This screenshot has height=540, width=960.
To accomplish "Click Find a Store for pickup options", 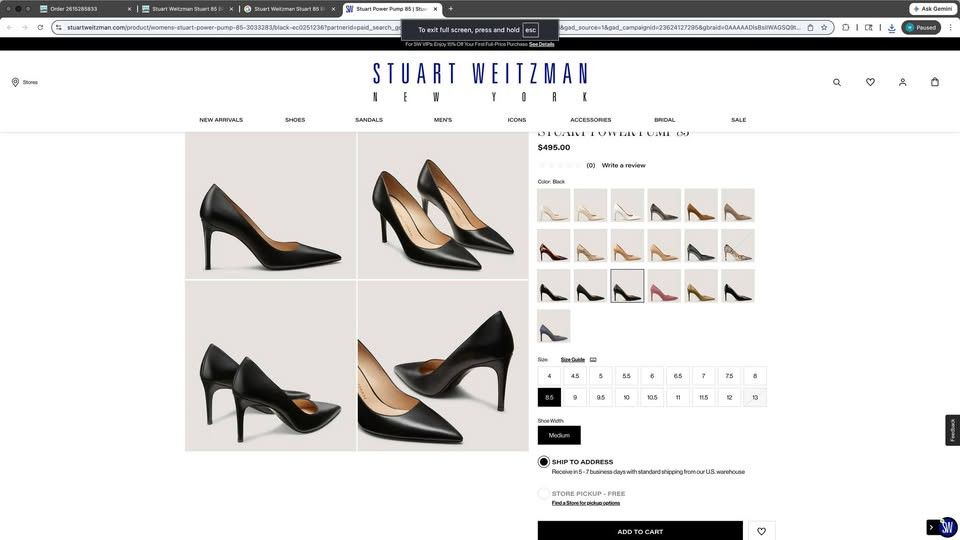I will [x=585, y=503].
